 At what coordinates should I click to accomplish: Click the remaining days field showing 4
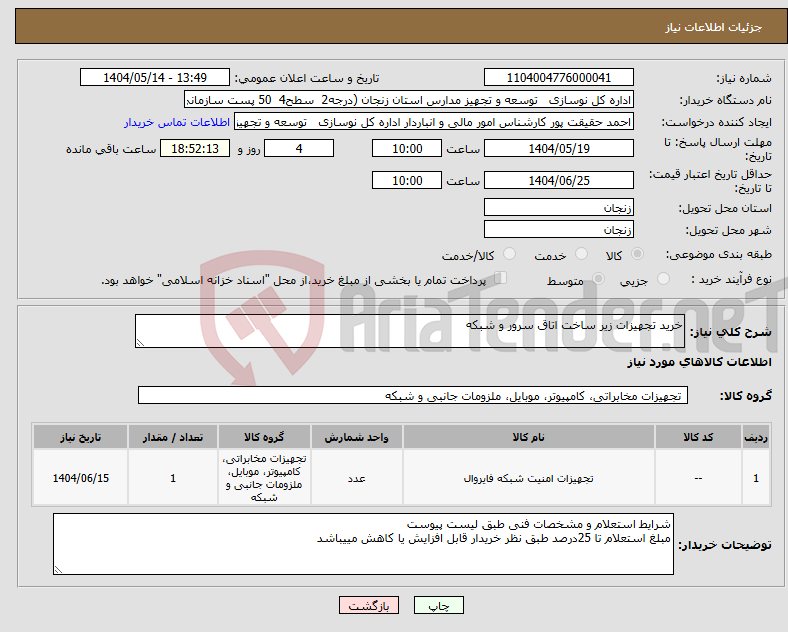(299, 149)
